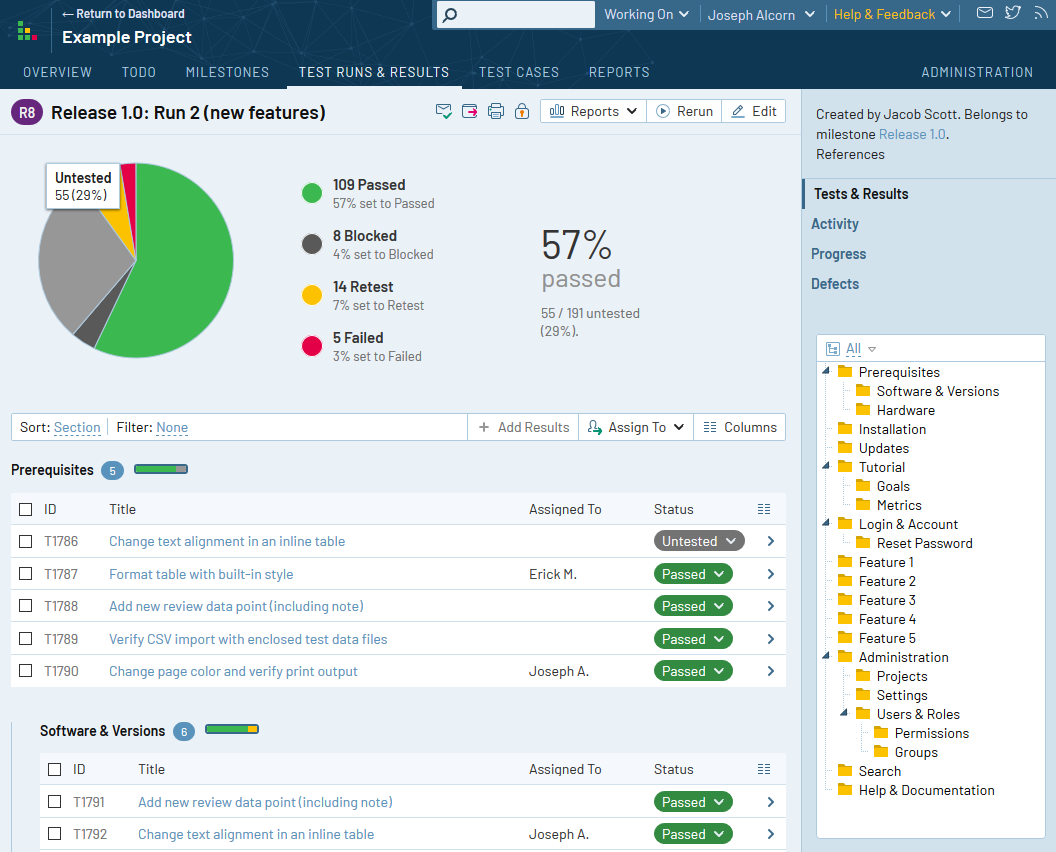The image size is (1056, 852).
Task: Open the Release 1.0 milestone link
Action: tap(912, 133)
